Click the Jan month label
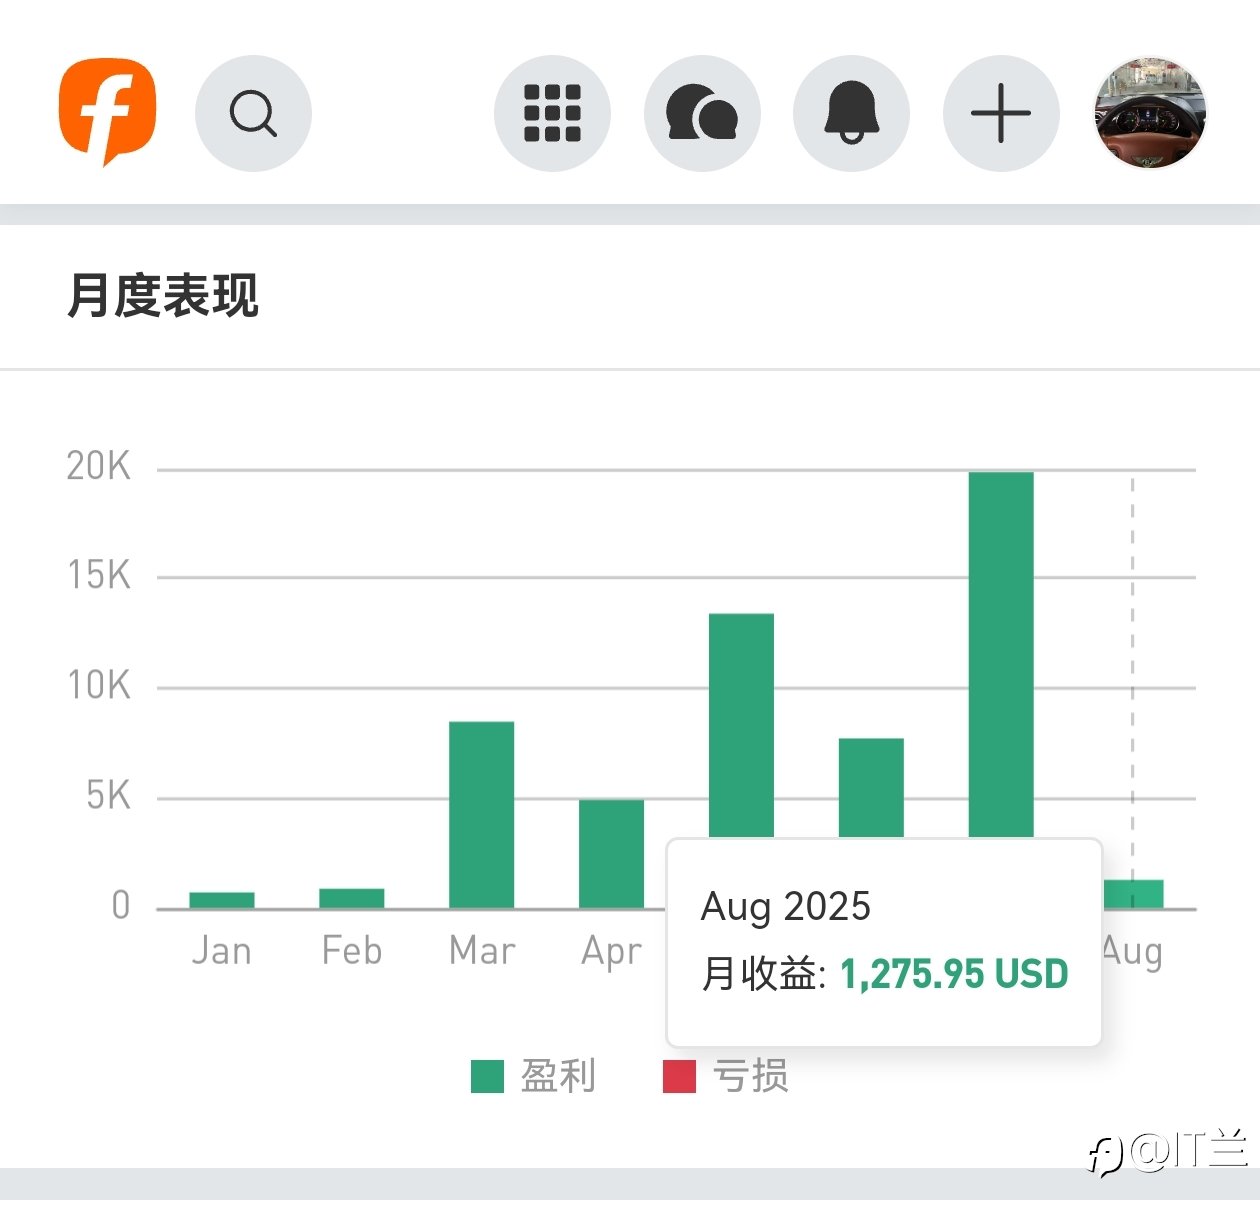The image size is (1260, 1219). tap(221, 950)
